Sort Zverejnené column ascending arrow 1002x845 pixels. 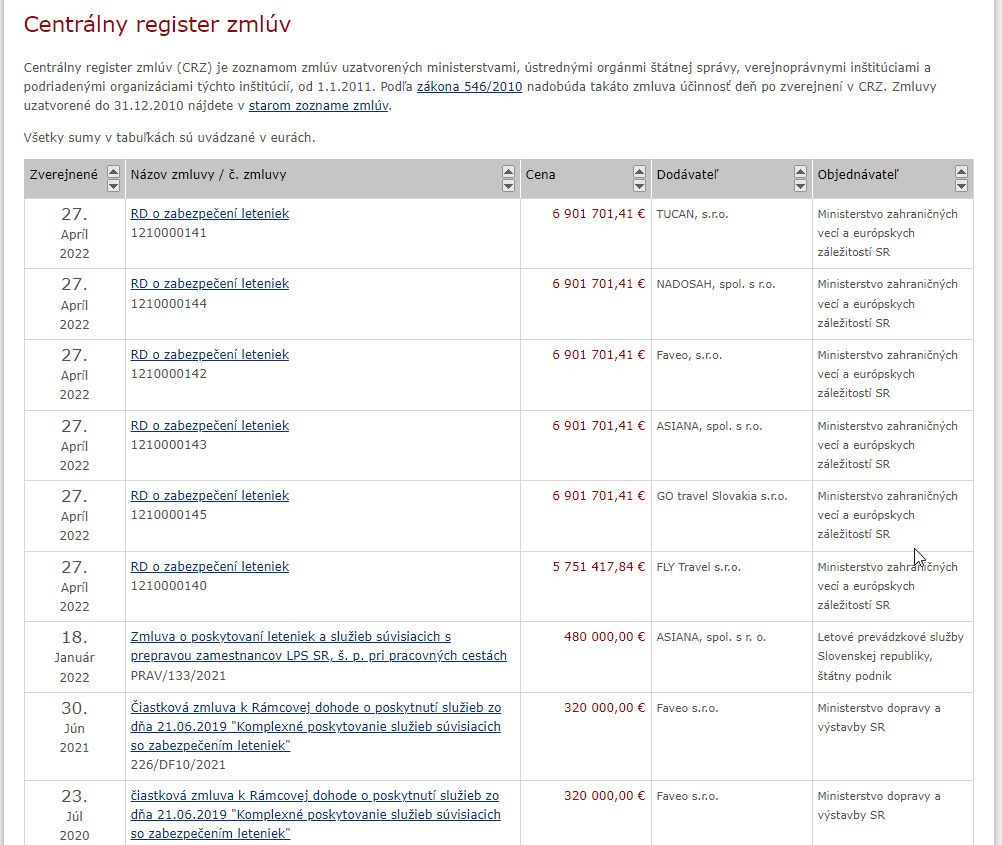coord(113,171)
